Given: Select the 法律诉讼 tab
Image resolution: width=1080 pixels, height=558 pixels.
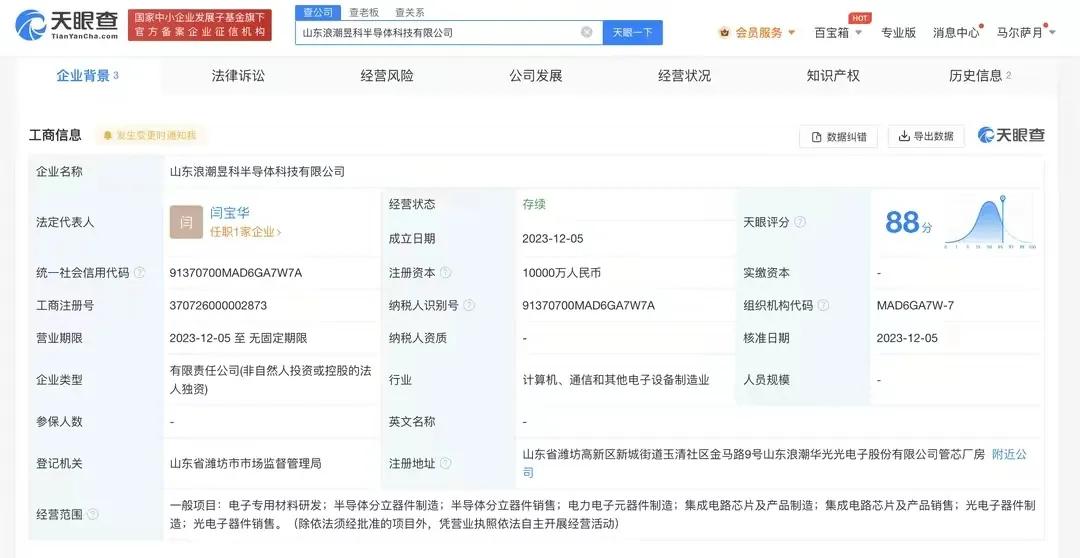Looking at the screenshot, I should pyautogui.click(x=238, y=76).
